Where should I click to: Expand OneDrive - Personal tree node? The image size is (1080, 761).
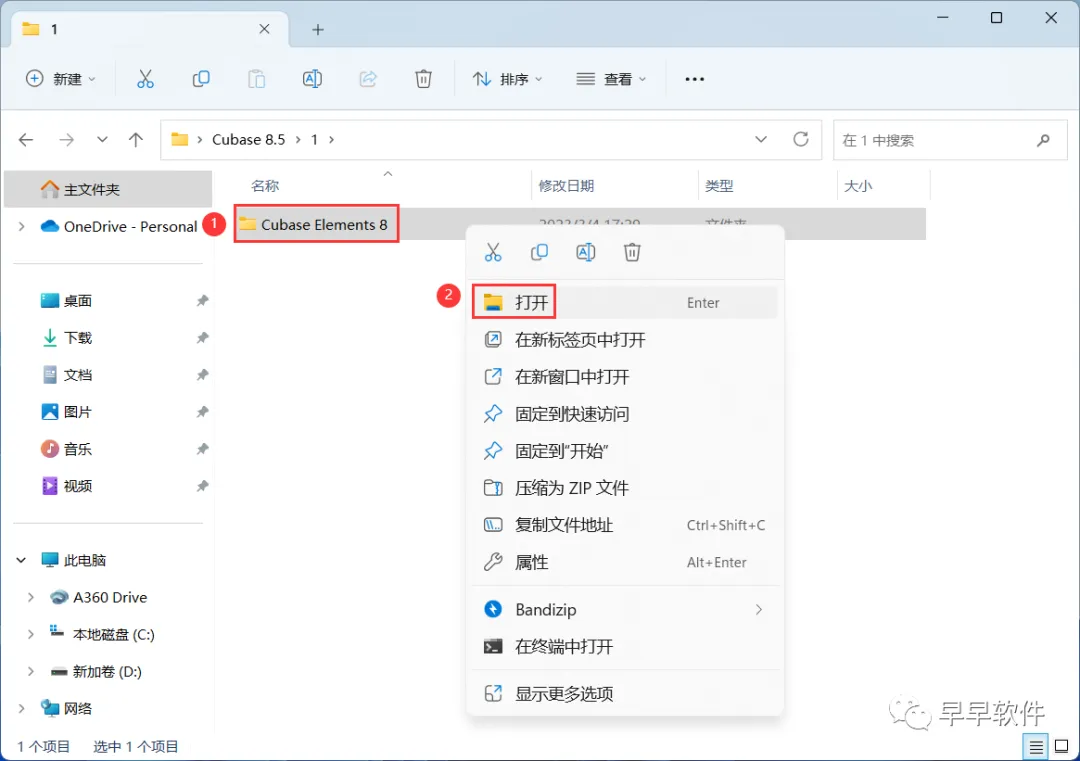pyautogui.click(x=21, y=226)
